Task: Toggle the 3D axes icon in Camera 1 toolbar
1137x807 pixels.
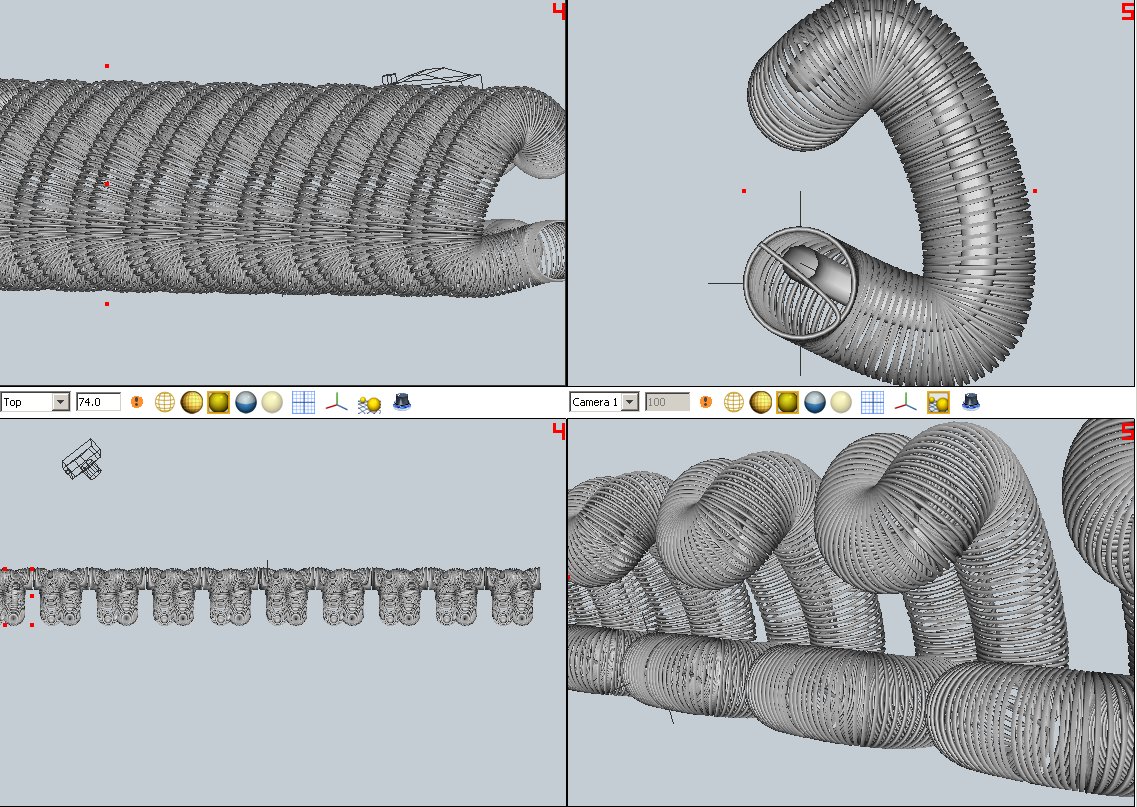Action: (x=905, y=402)
